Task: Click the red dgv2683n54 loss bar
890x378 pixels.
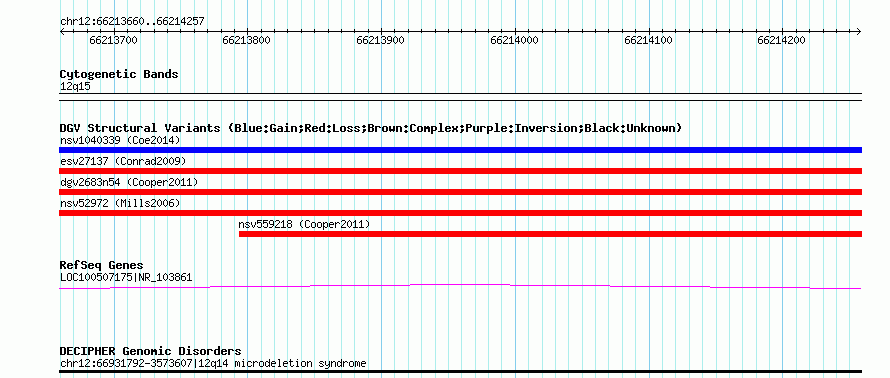Action: (x=460, y=192)
